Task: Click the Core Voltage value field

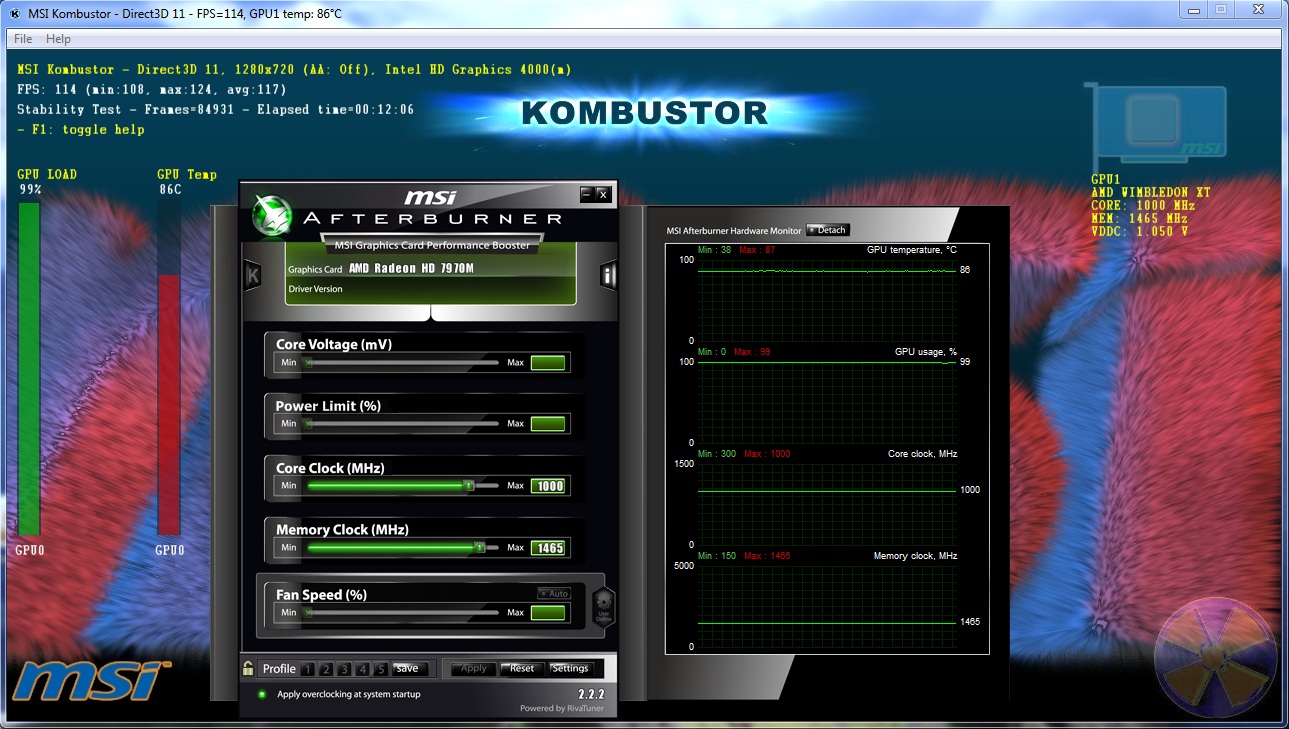Action: click(x=548, y=363)
